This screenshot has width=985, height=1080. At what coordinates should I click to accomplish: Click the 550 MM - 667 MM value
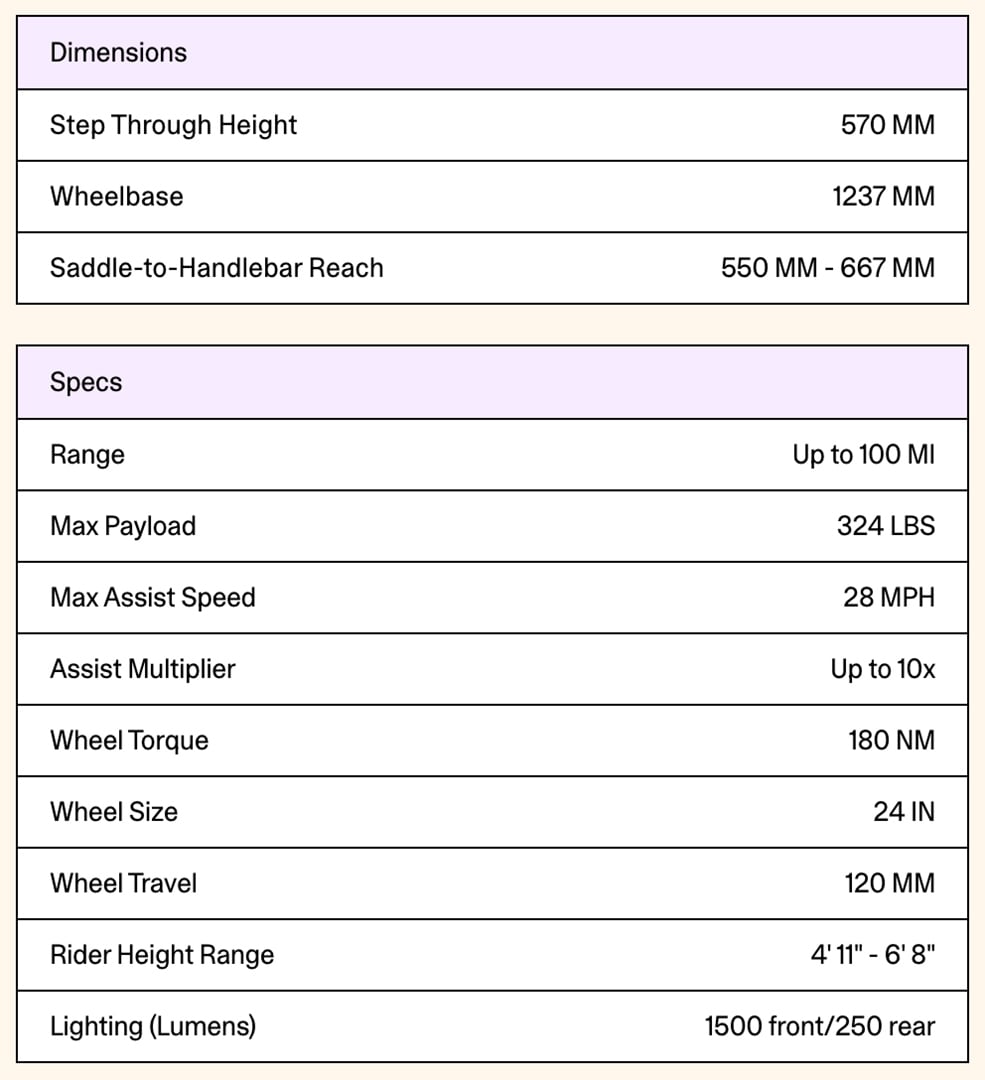pos(827,268)
